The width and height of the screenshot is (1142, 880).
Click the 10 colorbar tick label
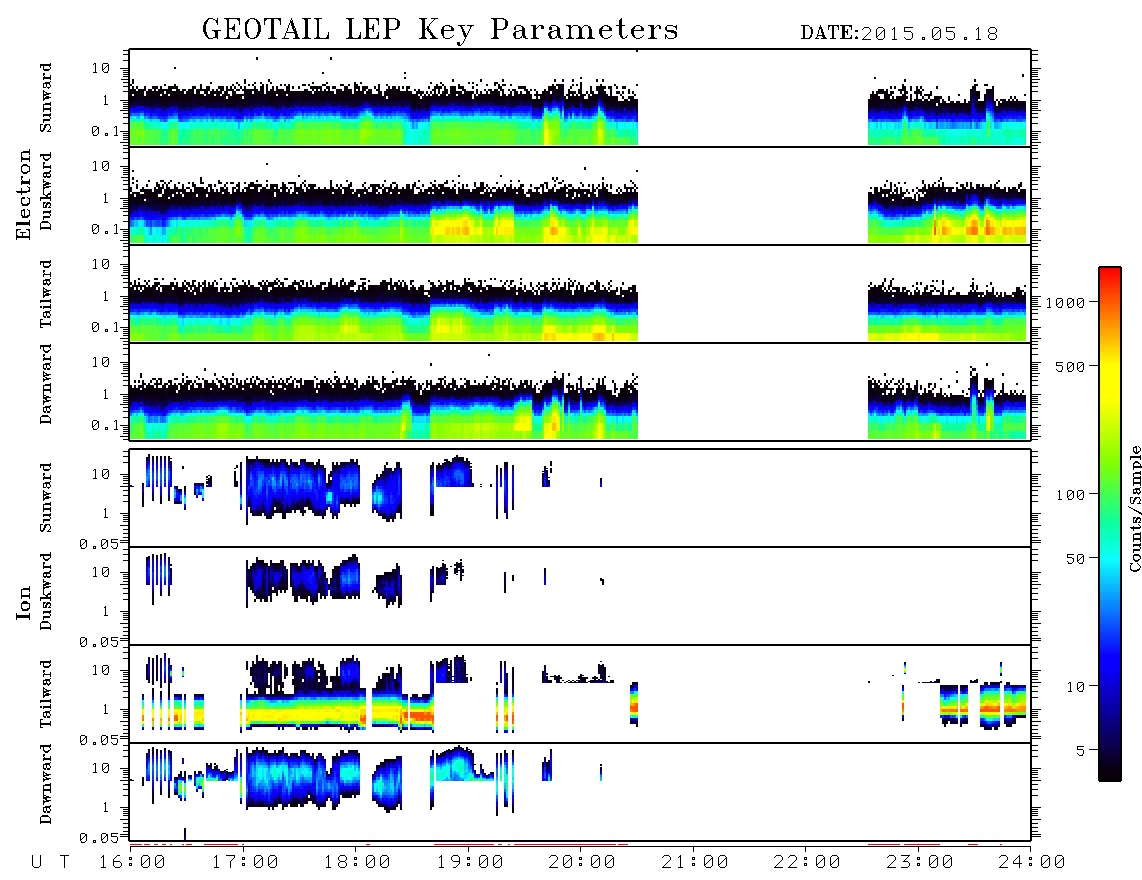(1075, 687)
